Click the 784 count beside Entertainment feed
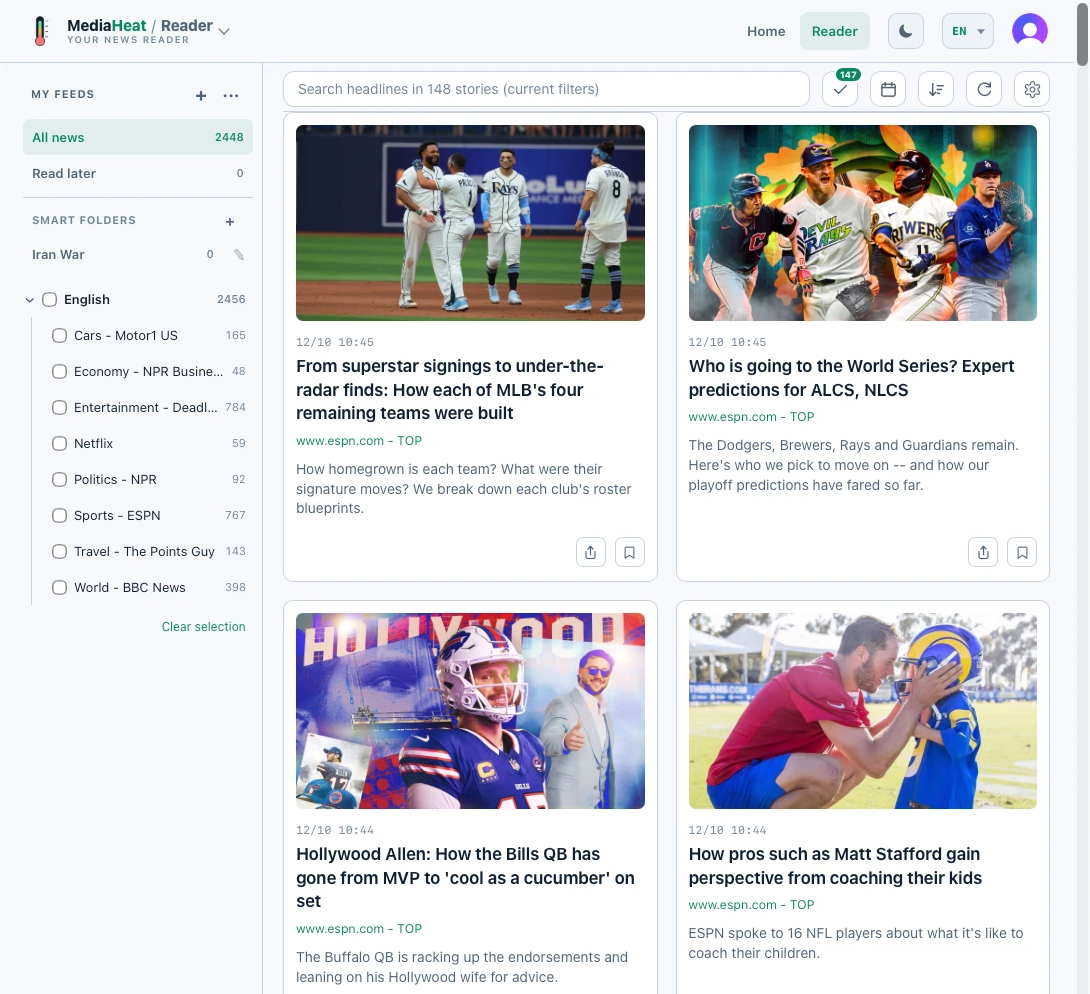 coord(235,407)
